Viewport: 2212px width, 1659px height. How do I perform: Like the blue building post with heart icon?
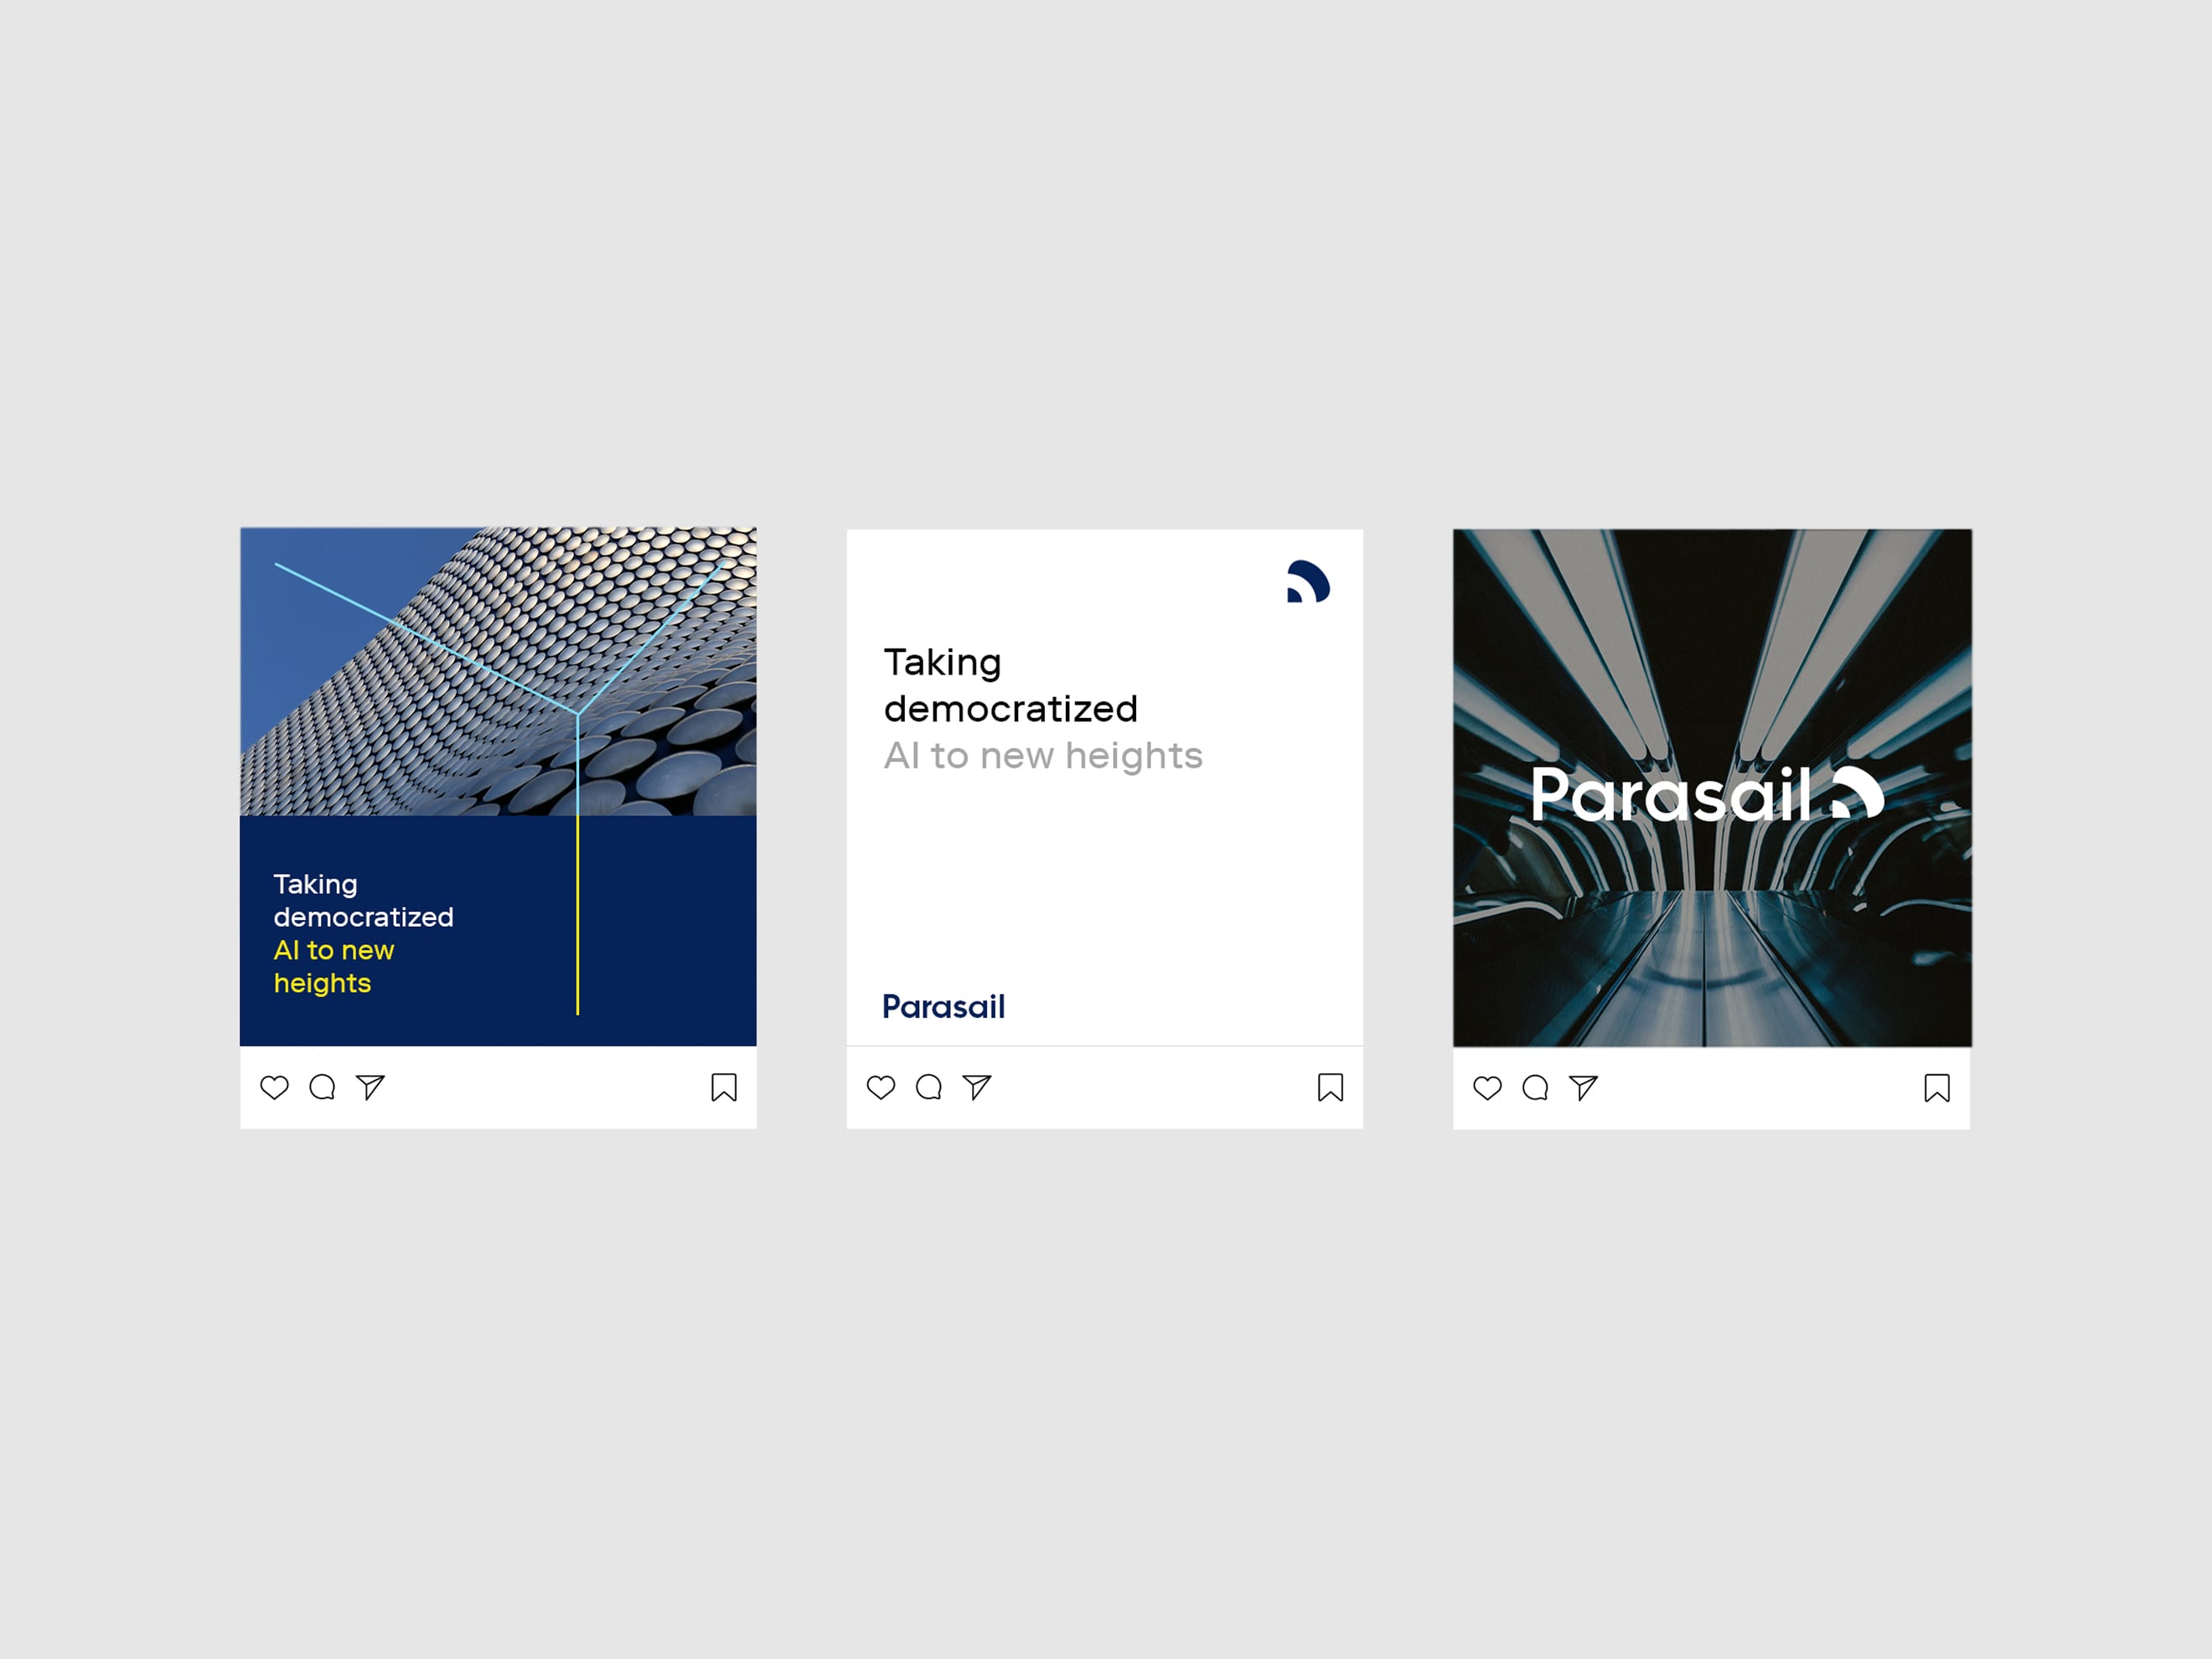click(274, 1087)
